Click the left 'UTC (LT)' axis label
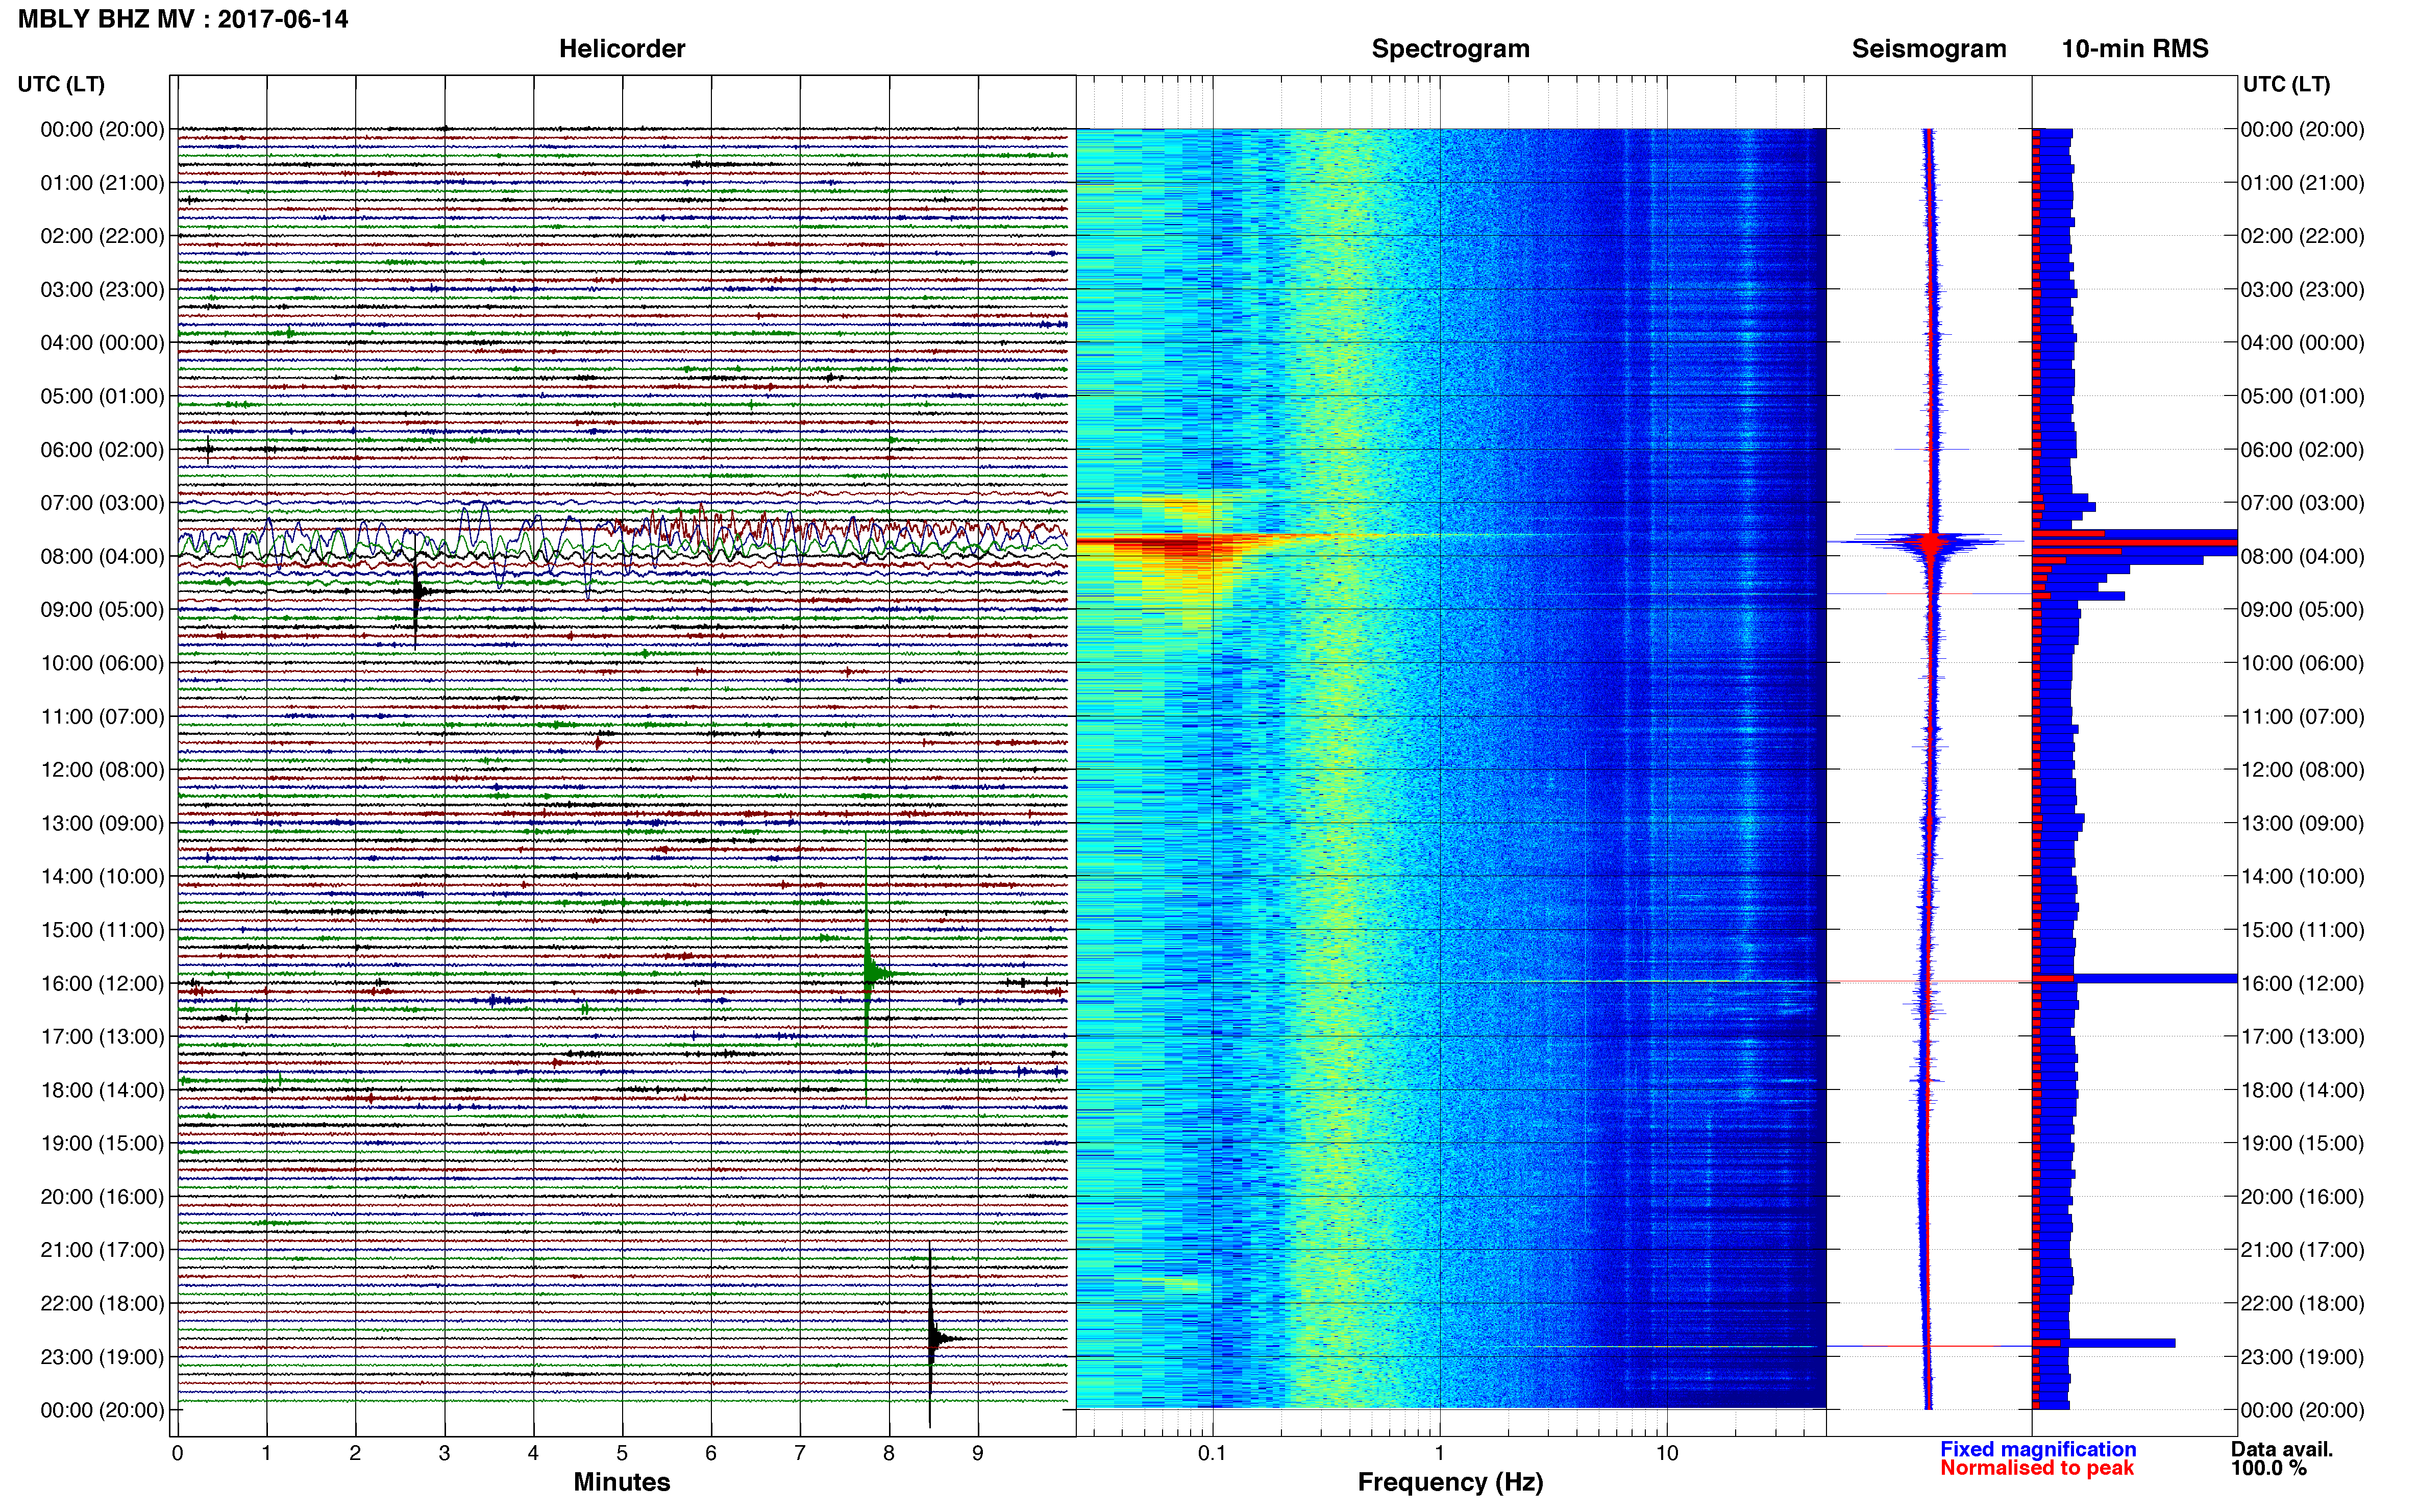Image resolution: width=2419 pixels, height=1512 pixels. point(62,84)
